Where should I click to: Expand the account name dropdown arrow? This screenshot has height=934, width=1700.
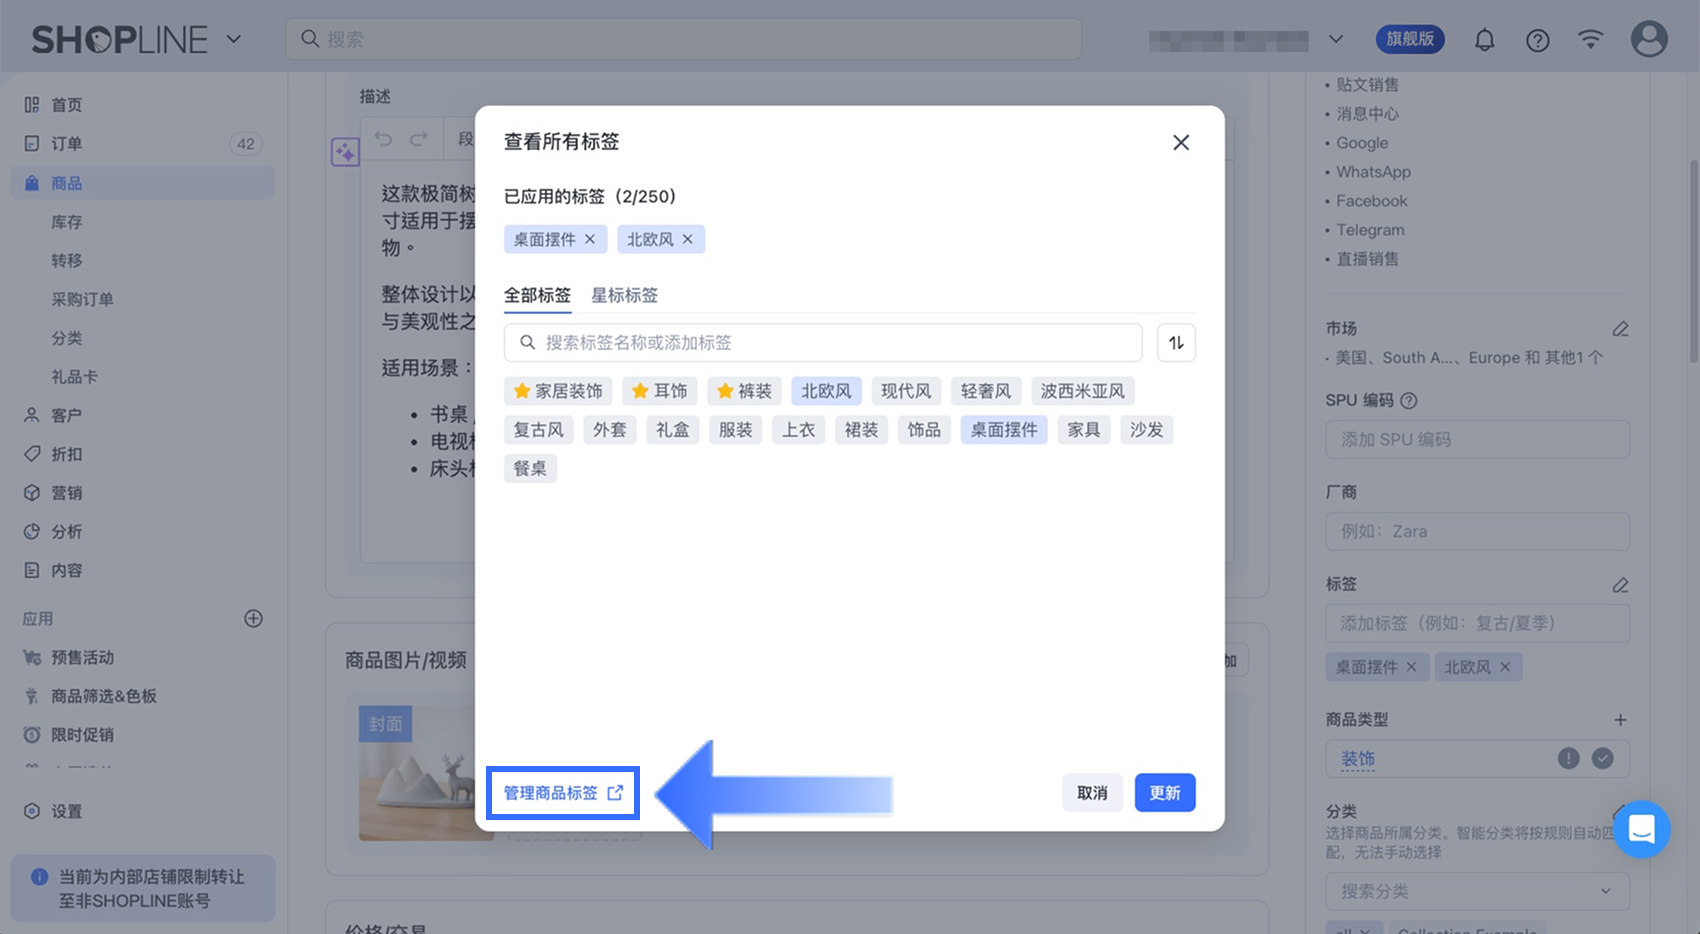(1336, 40)
